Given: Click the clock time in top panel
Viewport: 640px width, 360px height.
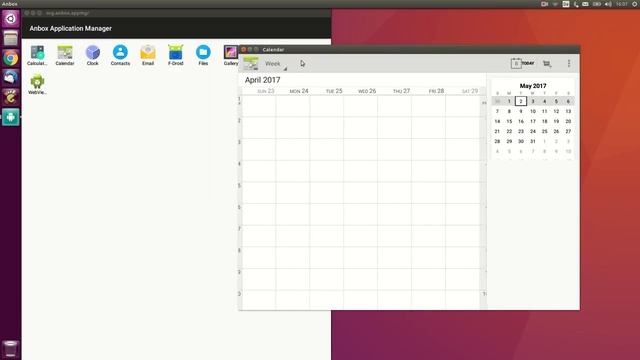Looking at the screenshot, I should (x=622, y=4).
